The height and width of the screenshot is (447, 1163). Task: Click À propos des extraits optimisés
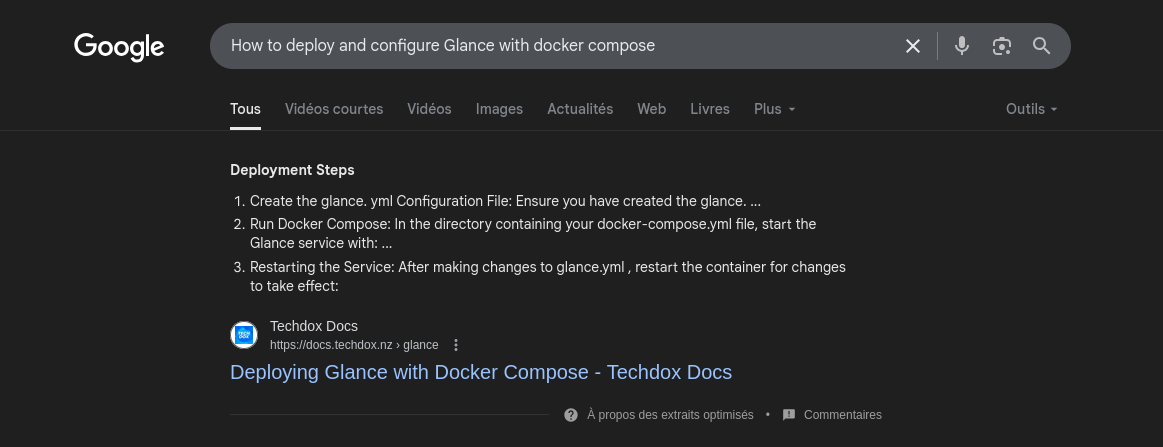pos(670,414)
